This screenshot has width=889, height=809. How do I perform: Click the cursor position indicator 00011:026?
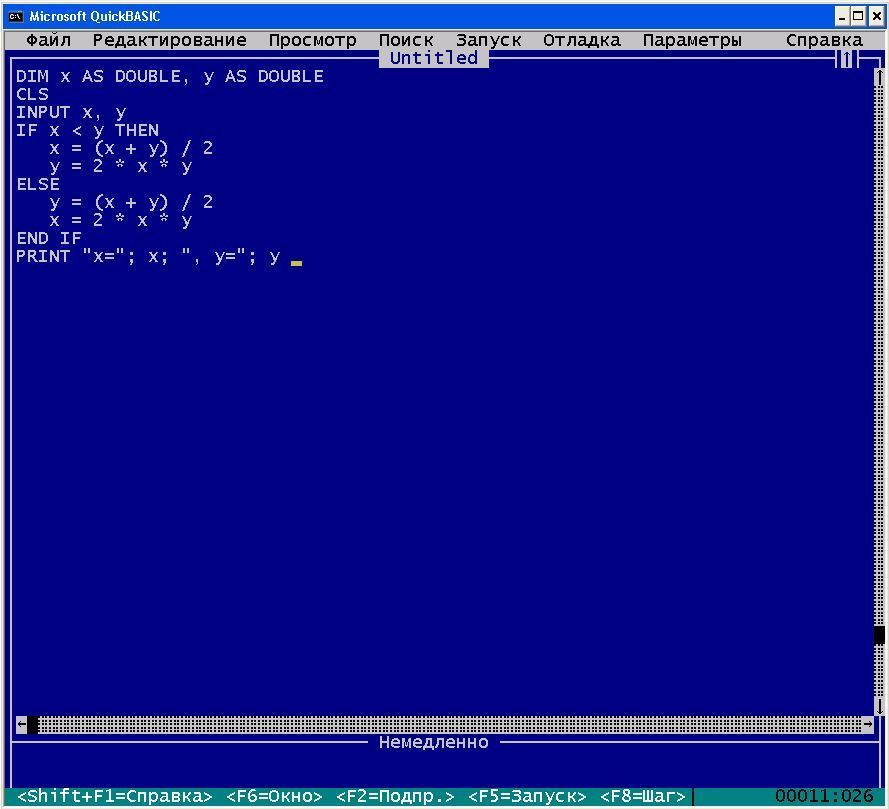(824, 797)
